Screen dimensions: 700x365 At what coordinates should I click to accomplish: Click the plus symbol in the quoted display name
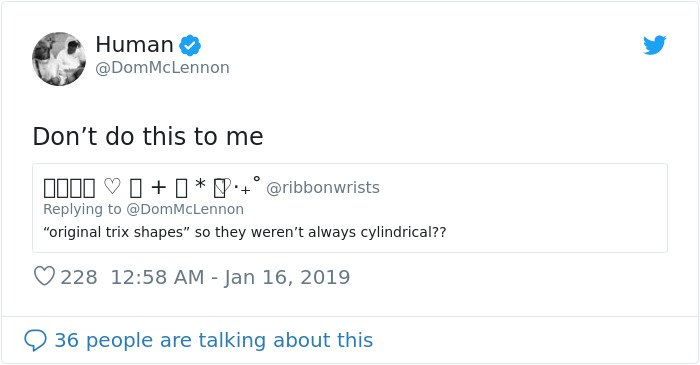(158, 187)
